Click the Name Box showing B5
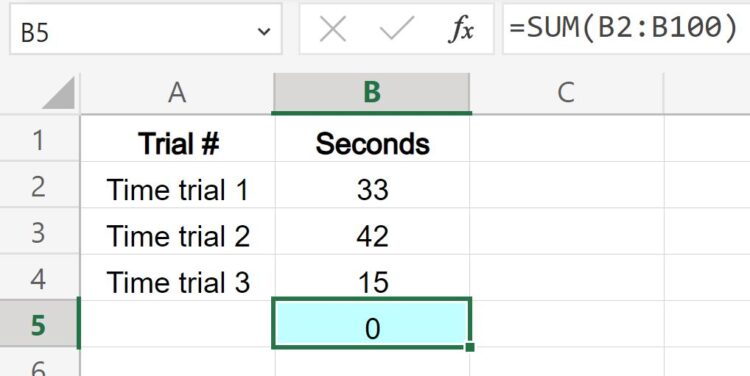The image size is (750, 376). click(146, 29)
